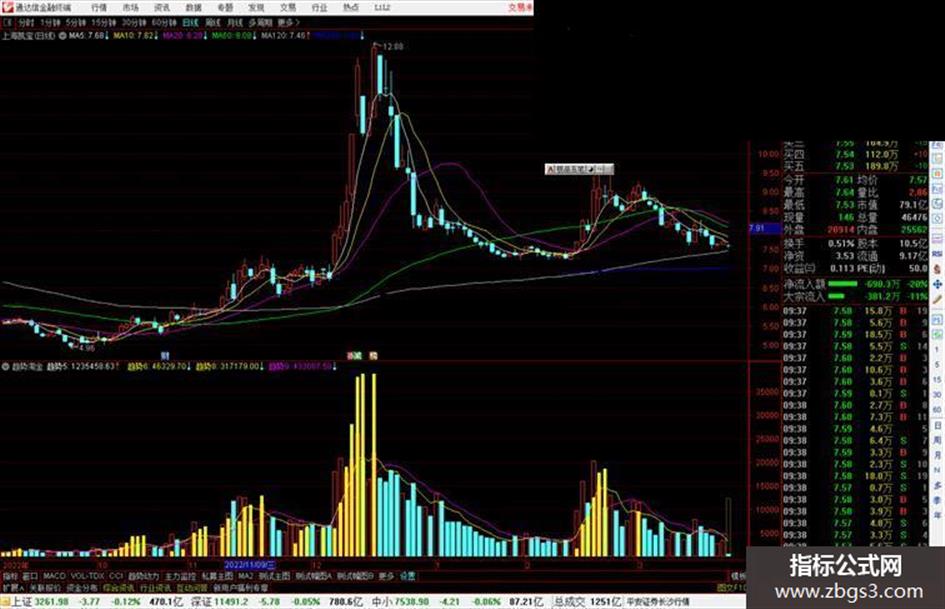945x609 pixels.
Task: Switch chart to 30分钟 period
Action: pos(134,22)
